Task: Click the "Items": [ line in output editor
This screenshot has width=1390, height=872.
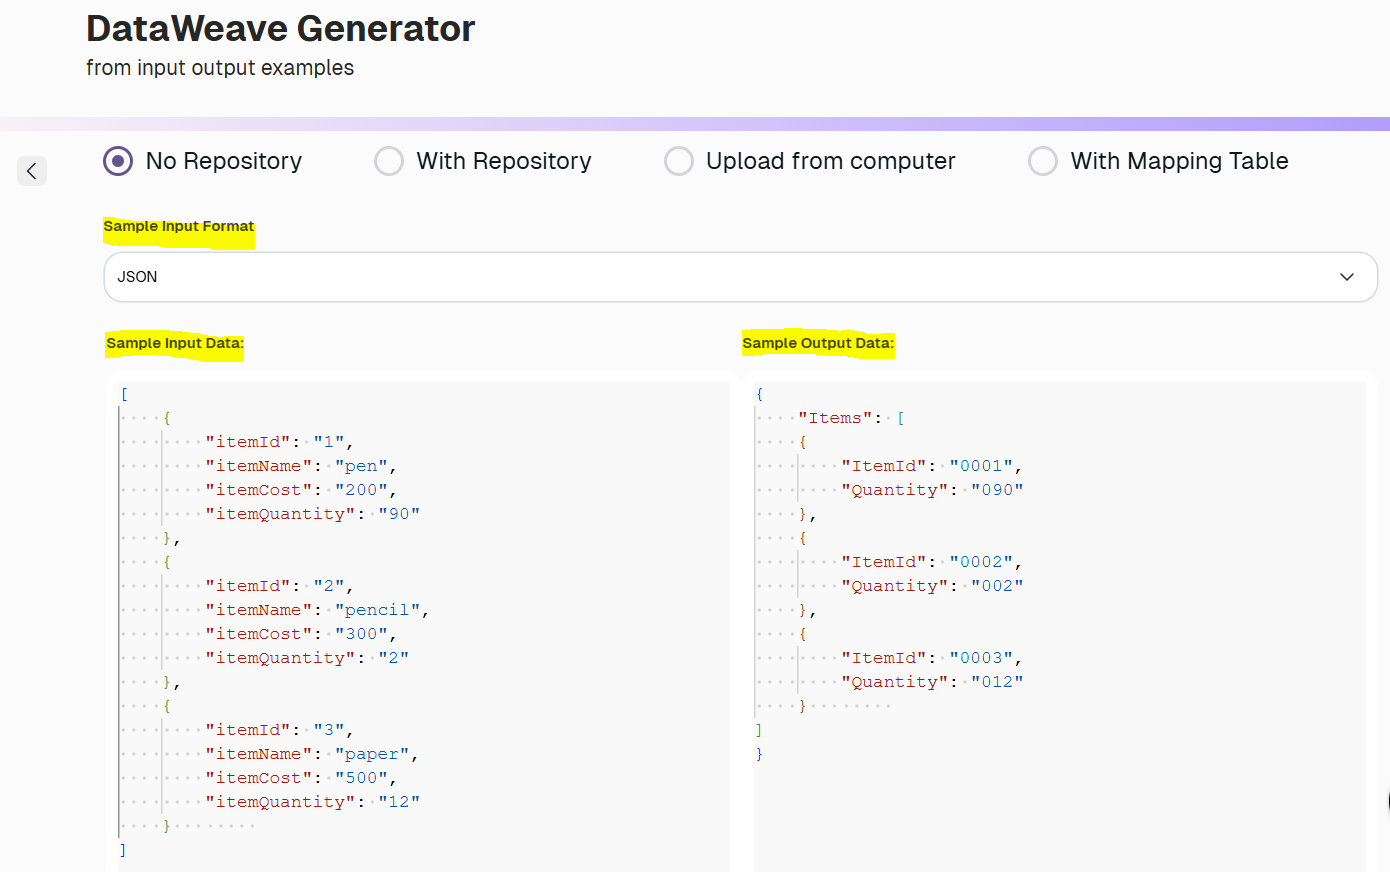Action: tap(852, 418)
